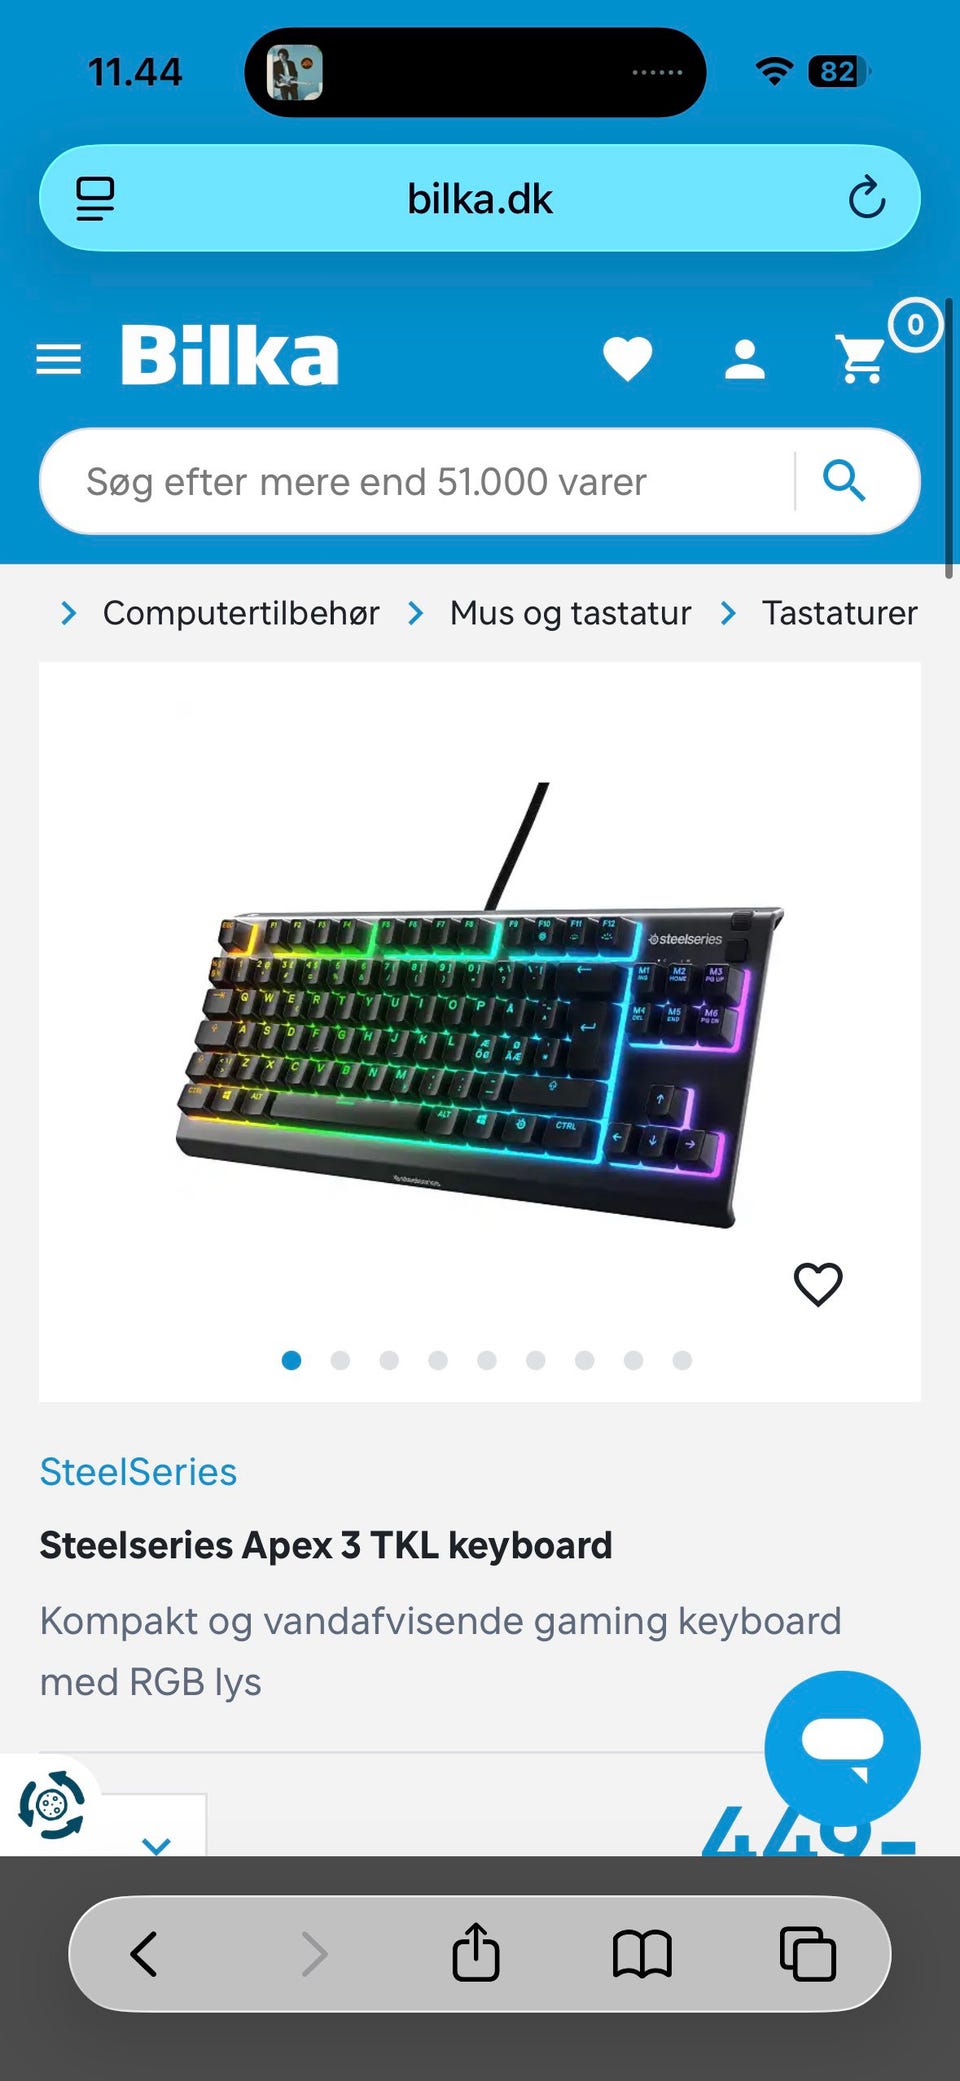The height and width of the screenshot is (2081, 960).
Task: Open the Mus og tastatur breadcrumb
Action: click(x=570, y=612)
